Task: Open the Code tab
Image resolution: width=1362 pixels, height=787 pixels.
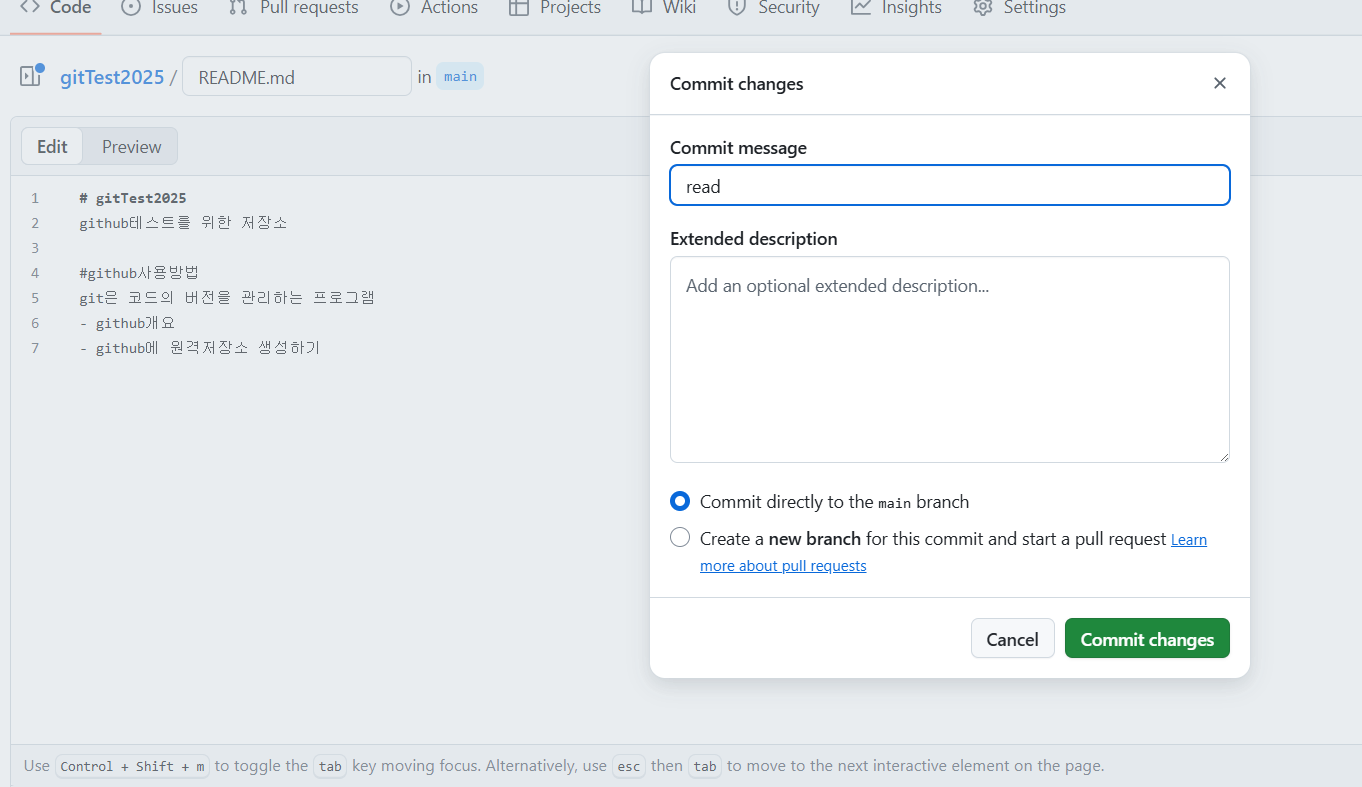Action: pos(56,8)
